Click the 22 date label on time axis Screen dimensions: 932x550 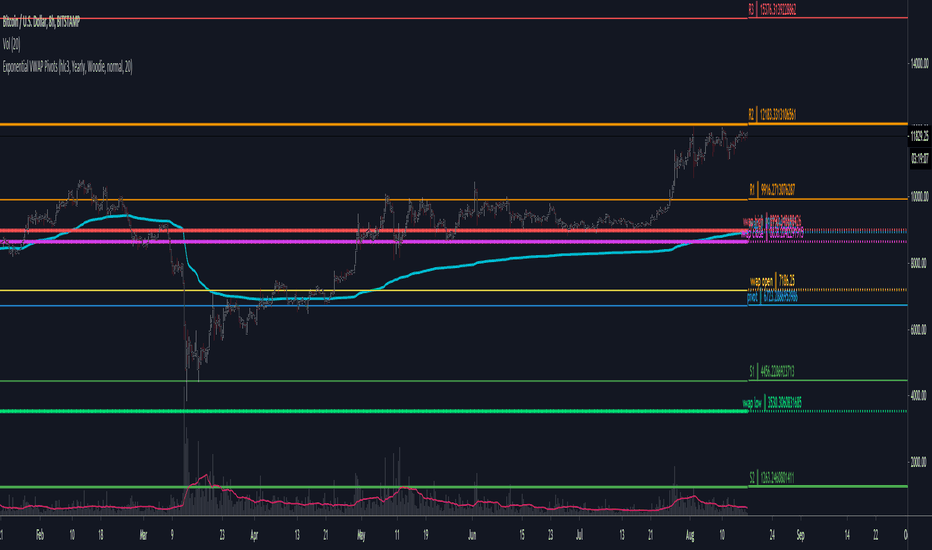click(876, 535)
